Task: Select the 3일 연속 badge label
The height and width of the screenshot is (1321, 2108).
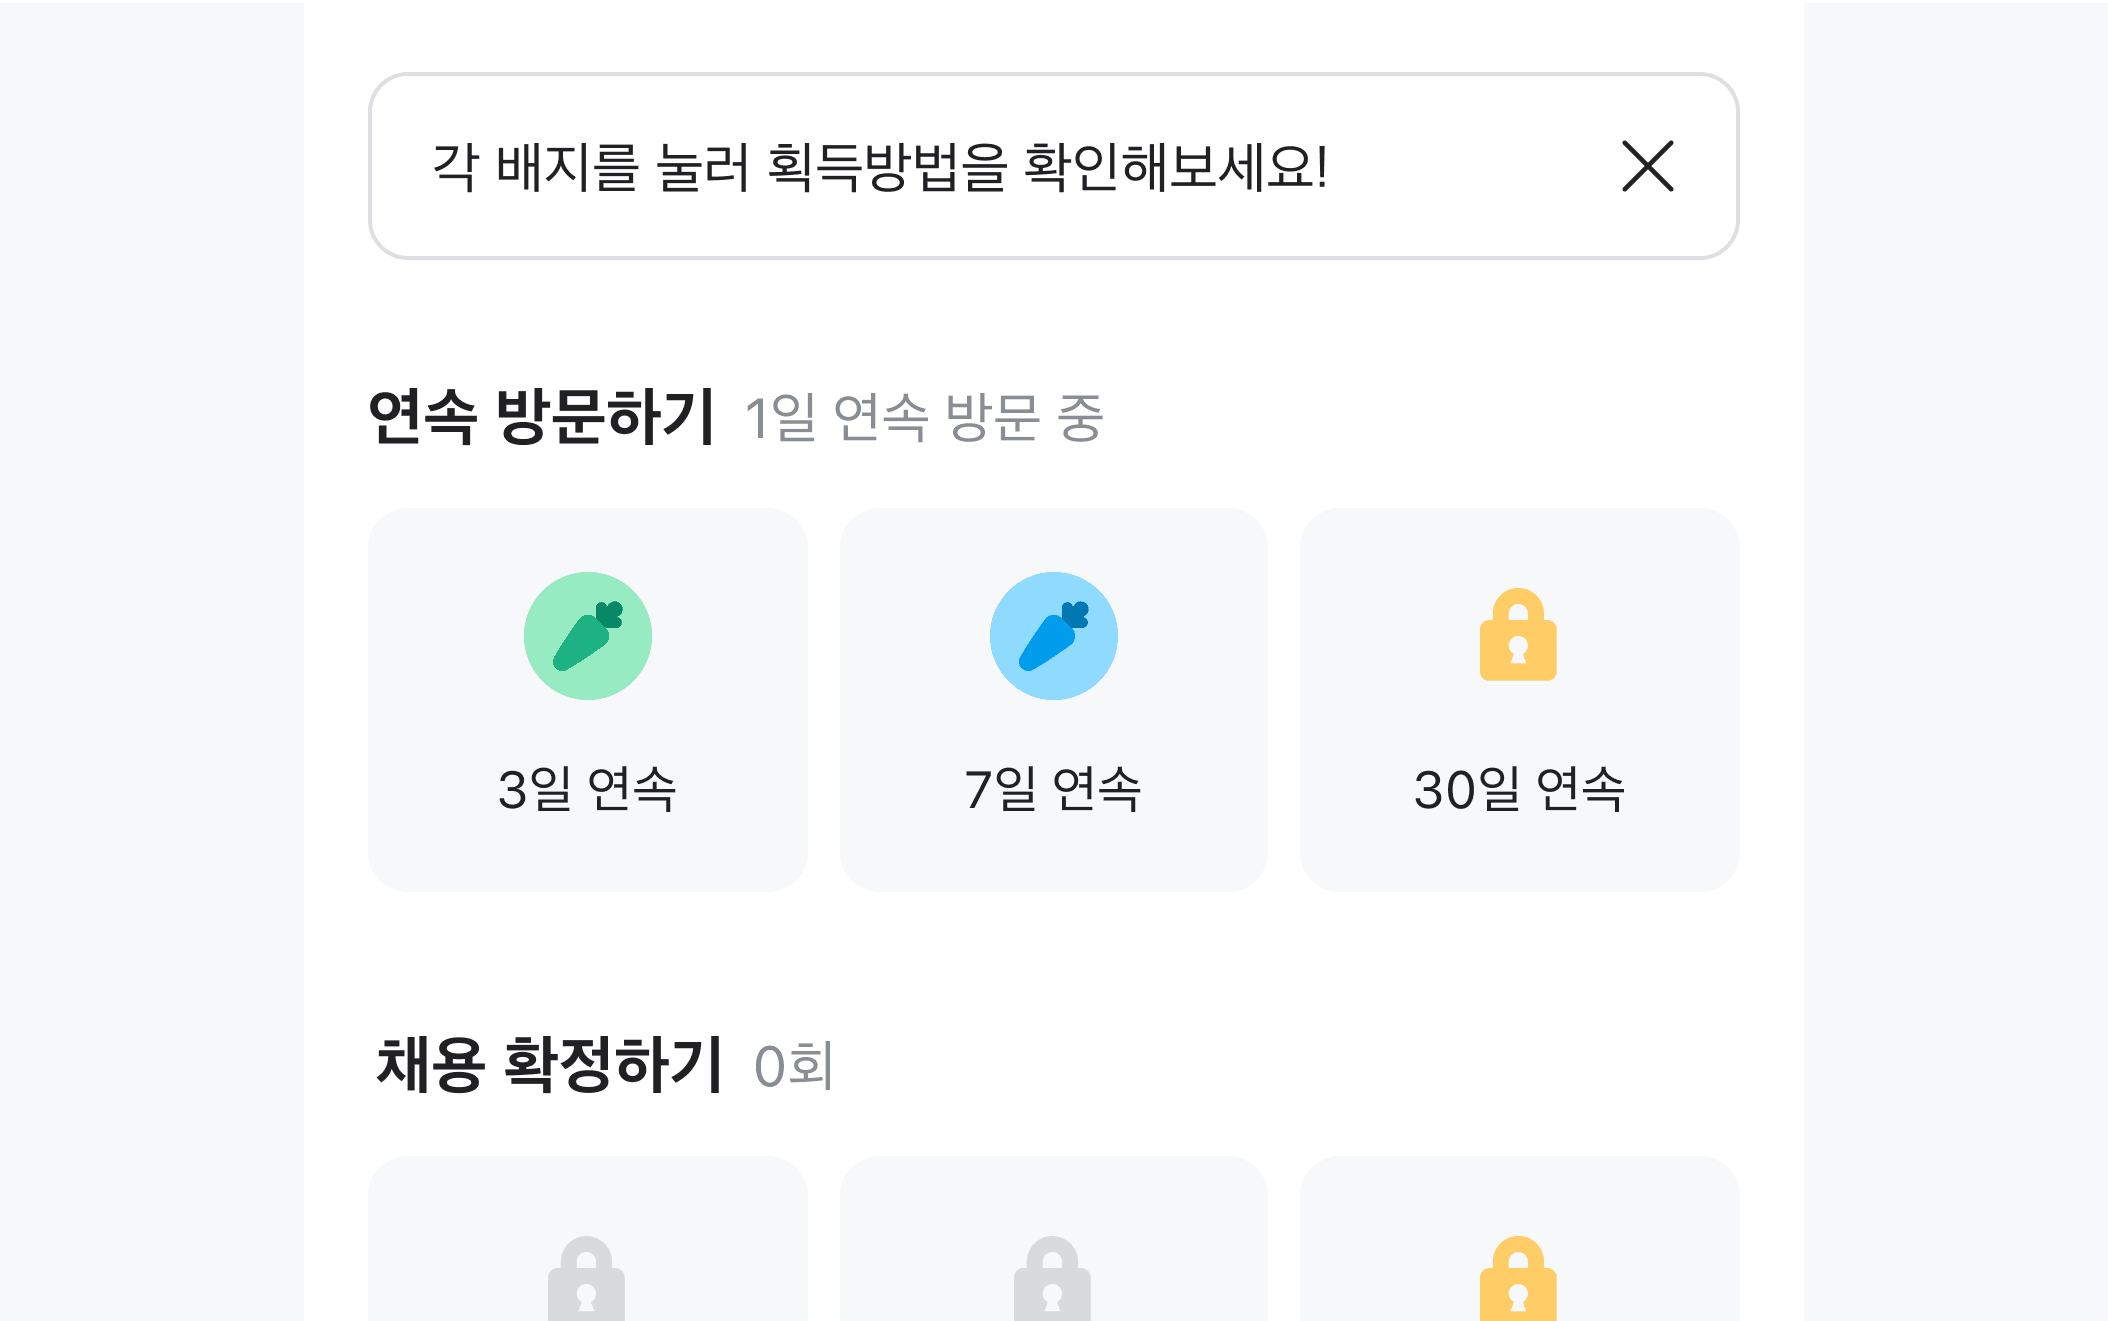Action: pos(588,789)
